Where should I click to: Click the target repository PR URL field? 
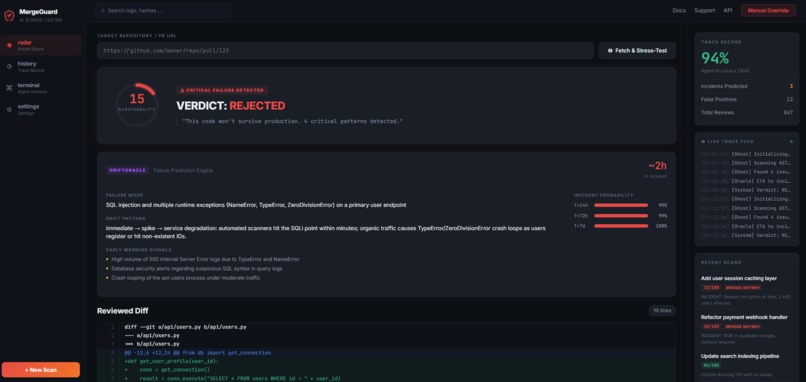(345, 50)
